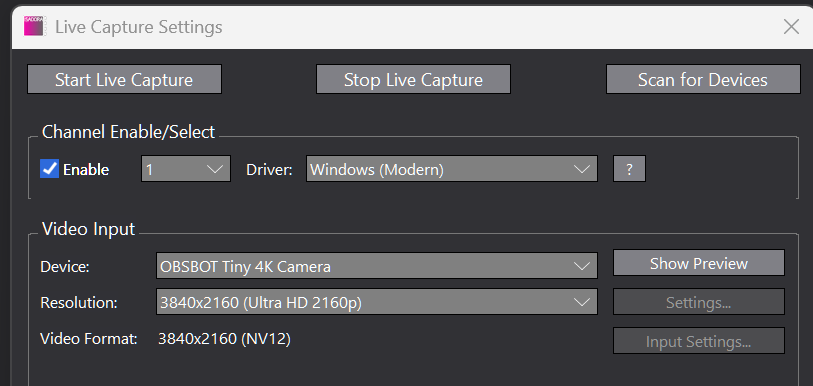Click Stop Live Capture
Image resolution: width=813 pixels, height=386 pixels.
coord(413,79)
